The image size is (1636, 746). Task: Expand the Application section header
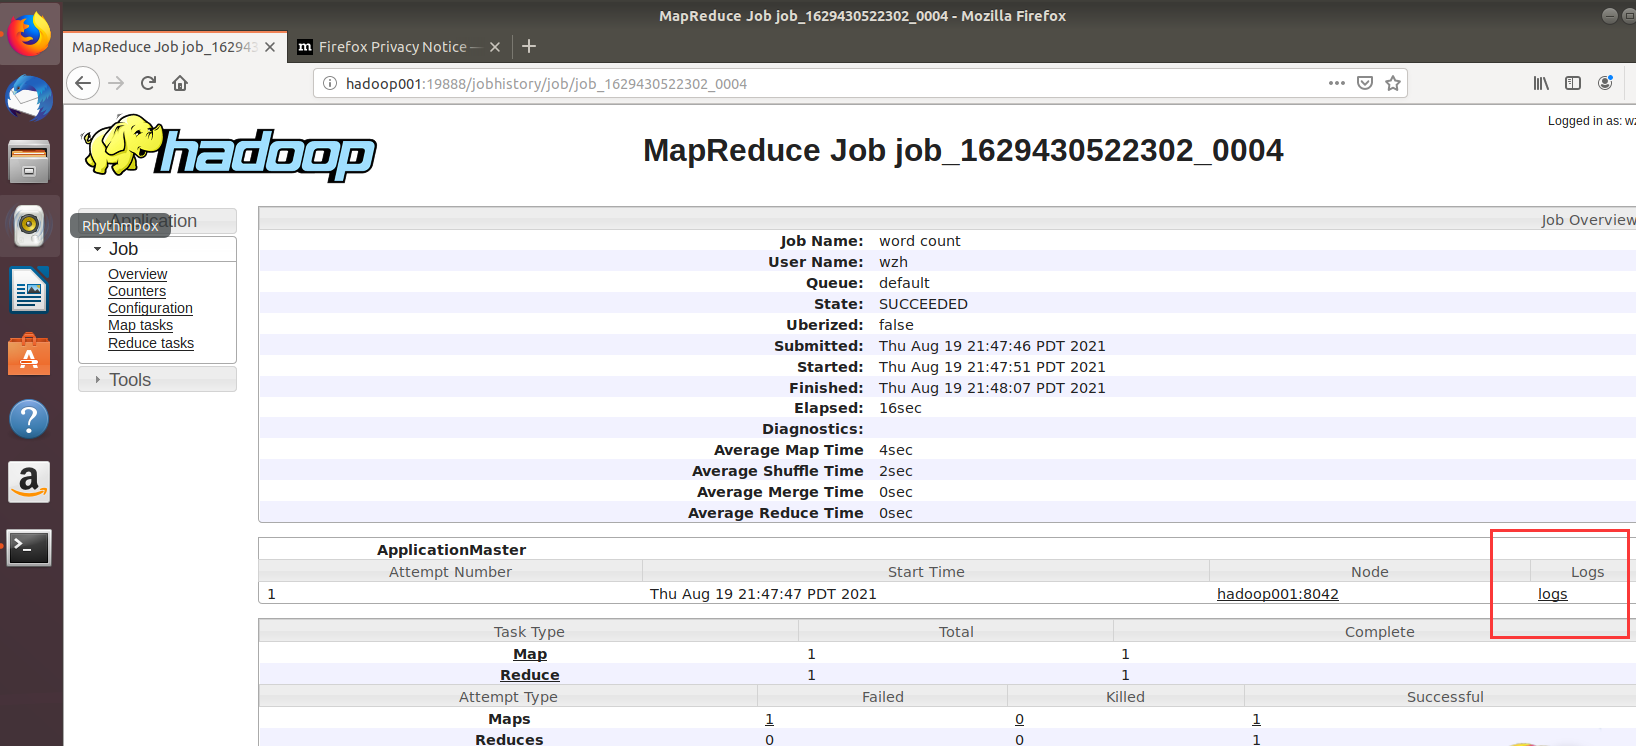[x=157, y=221]
